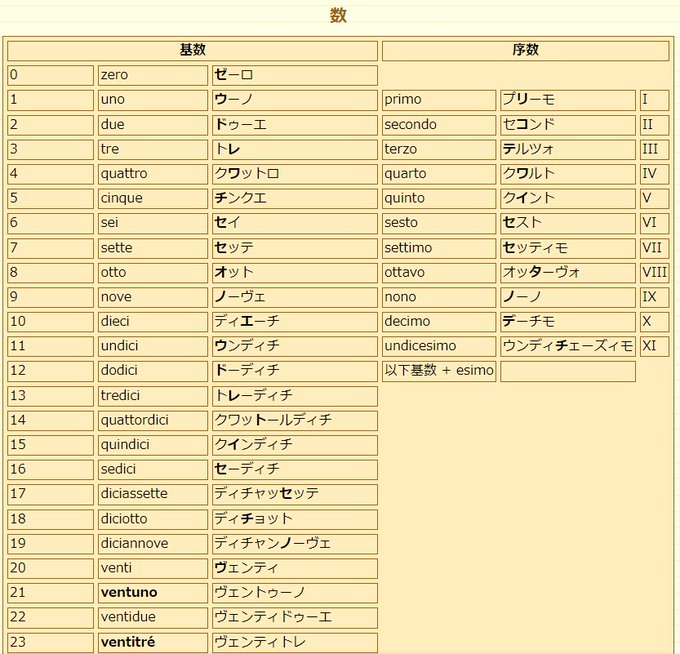
Task: Select the bold word ventitré
Action: point(128,642)
